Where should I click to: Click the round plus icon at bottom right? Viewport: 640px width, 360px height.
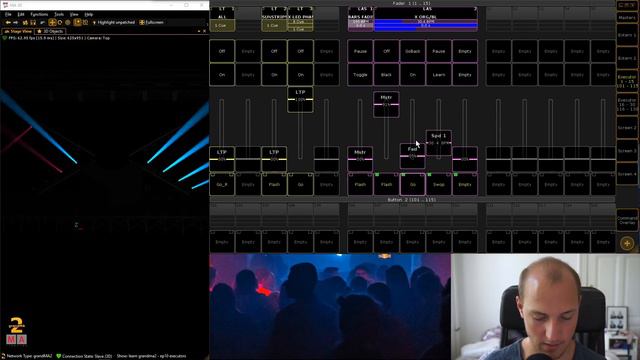point(627,243)
